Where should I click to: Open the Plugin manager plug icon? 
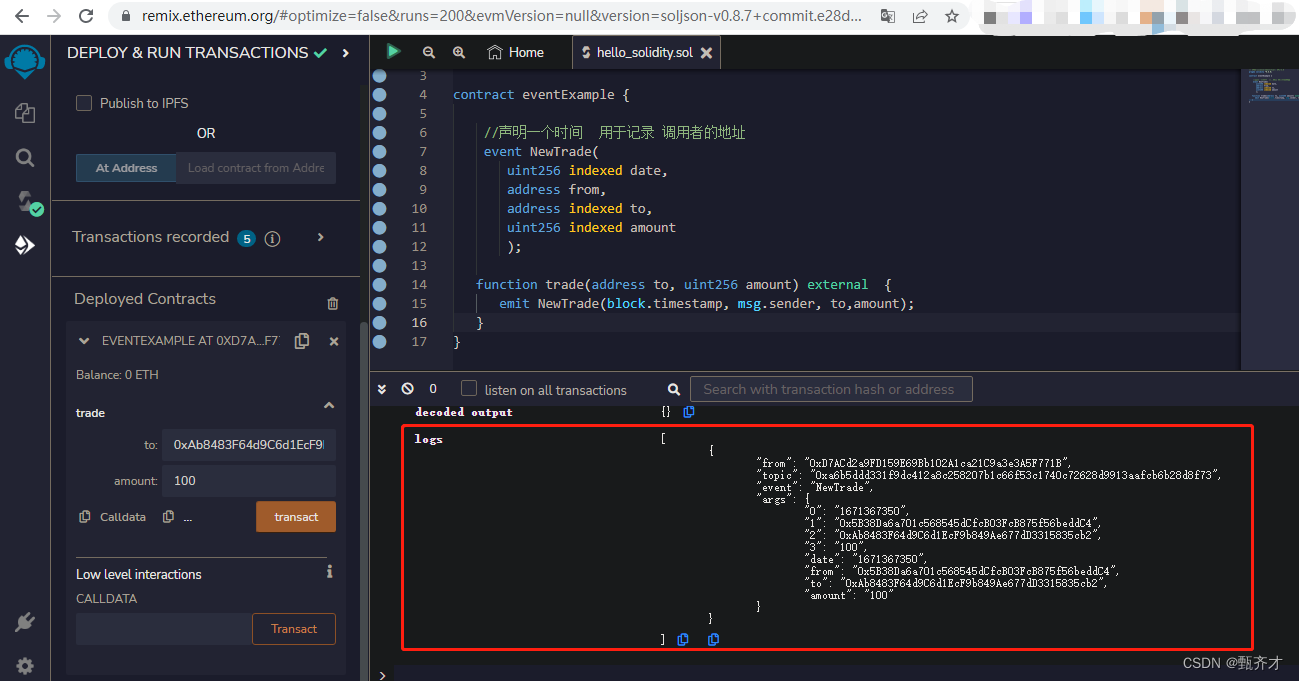click(x=25, y=622)
